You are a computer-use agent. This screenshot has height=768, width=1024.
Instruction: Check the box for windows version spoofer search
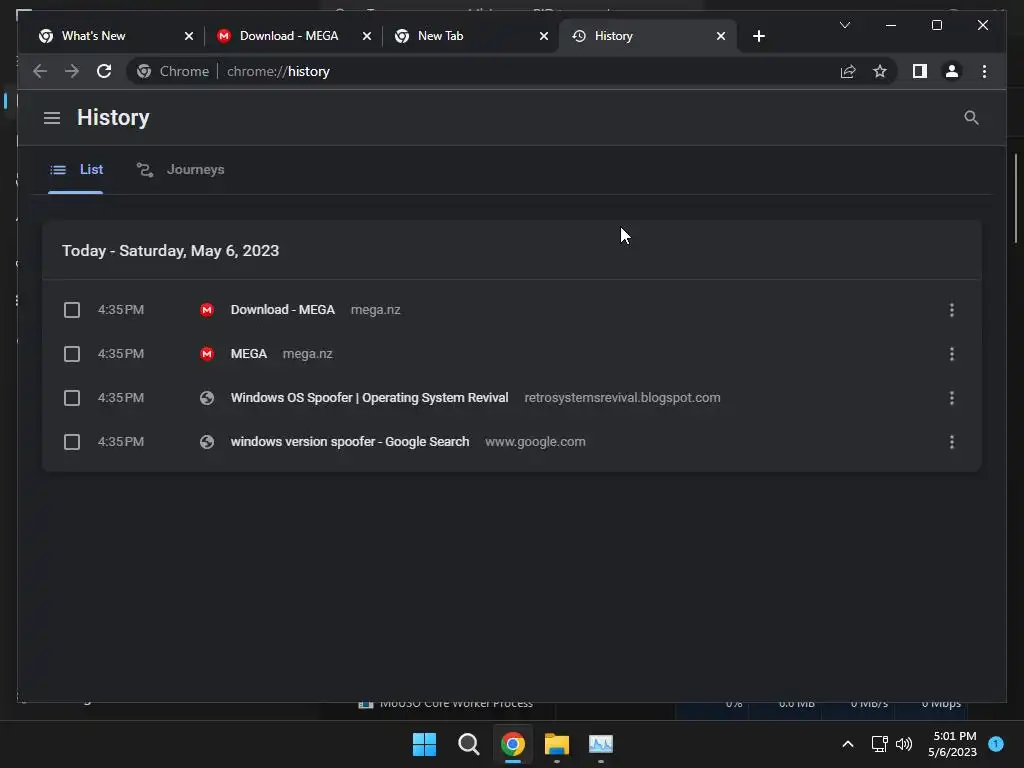click(72, 442)
